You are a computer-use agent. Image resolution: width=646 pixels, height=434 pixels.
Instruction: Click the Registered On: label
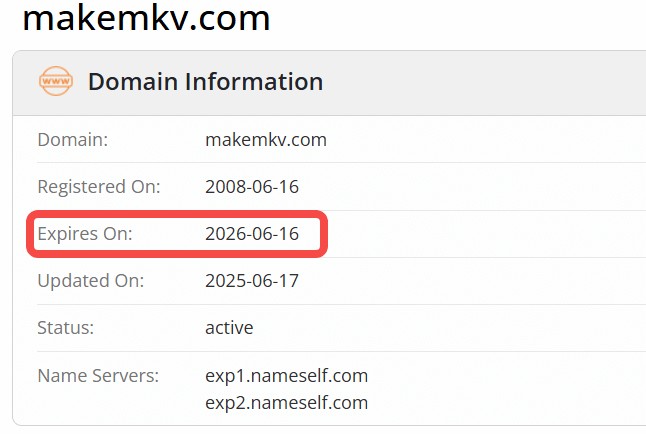99,187
